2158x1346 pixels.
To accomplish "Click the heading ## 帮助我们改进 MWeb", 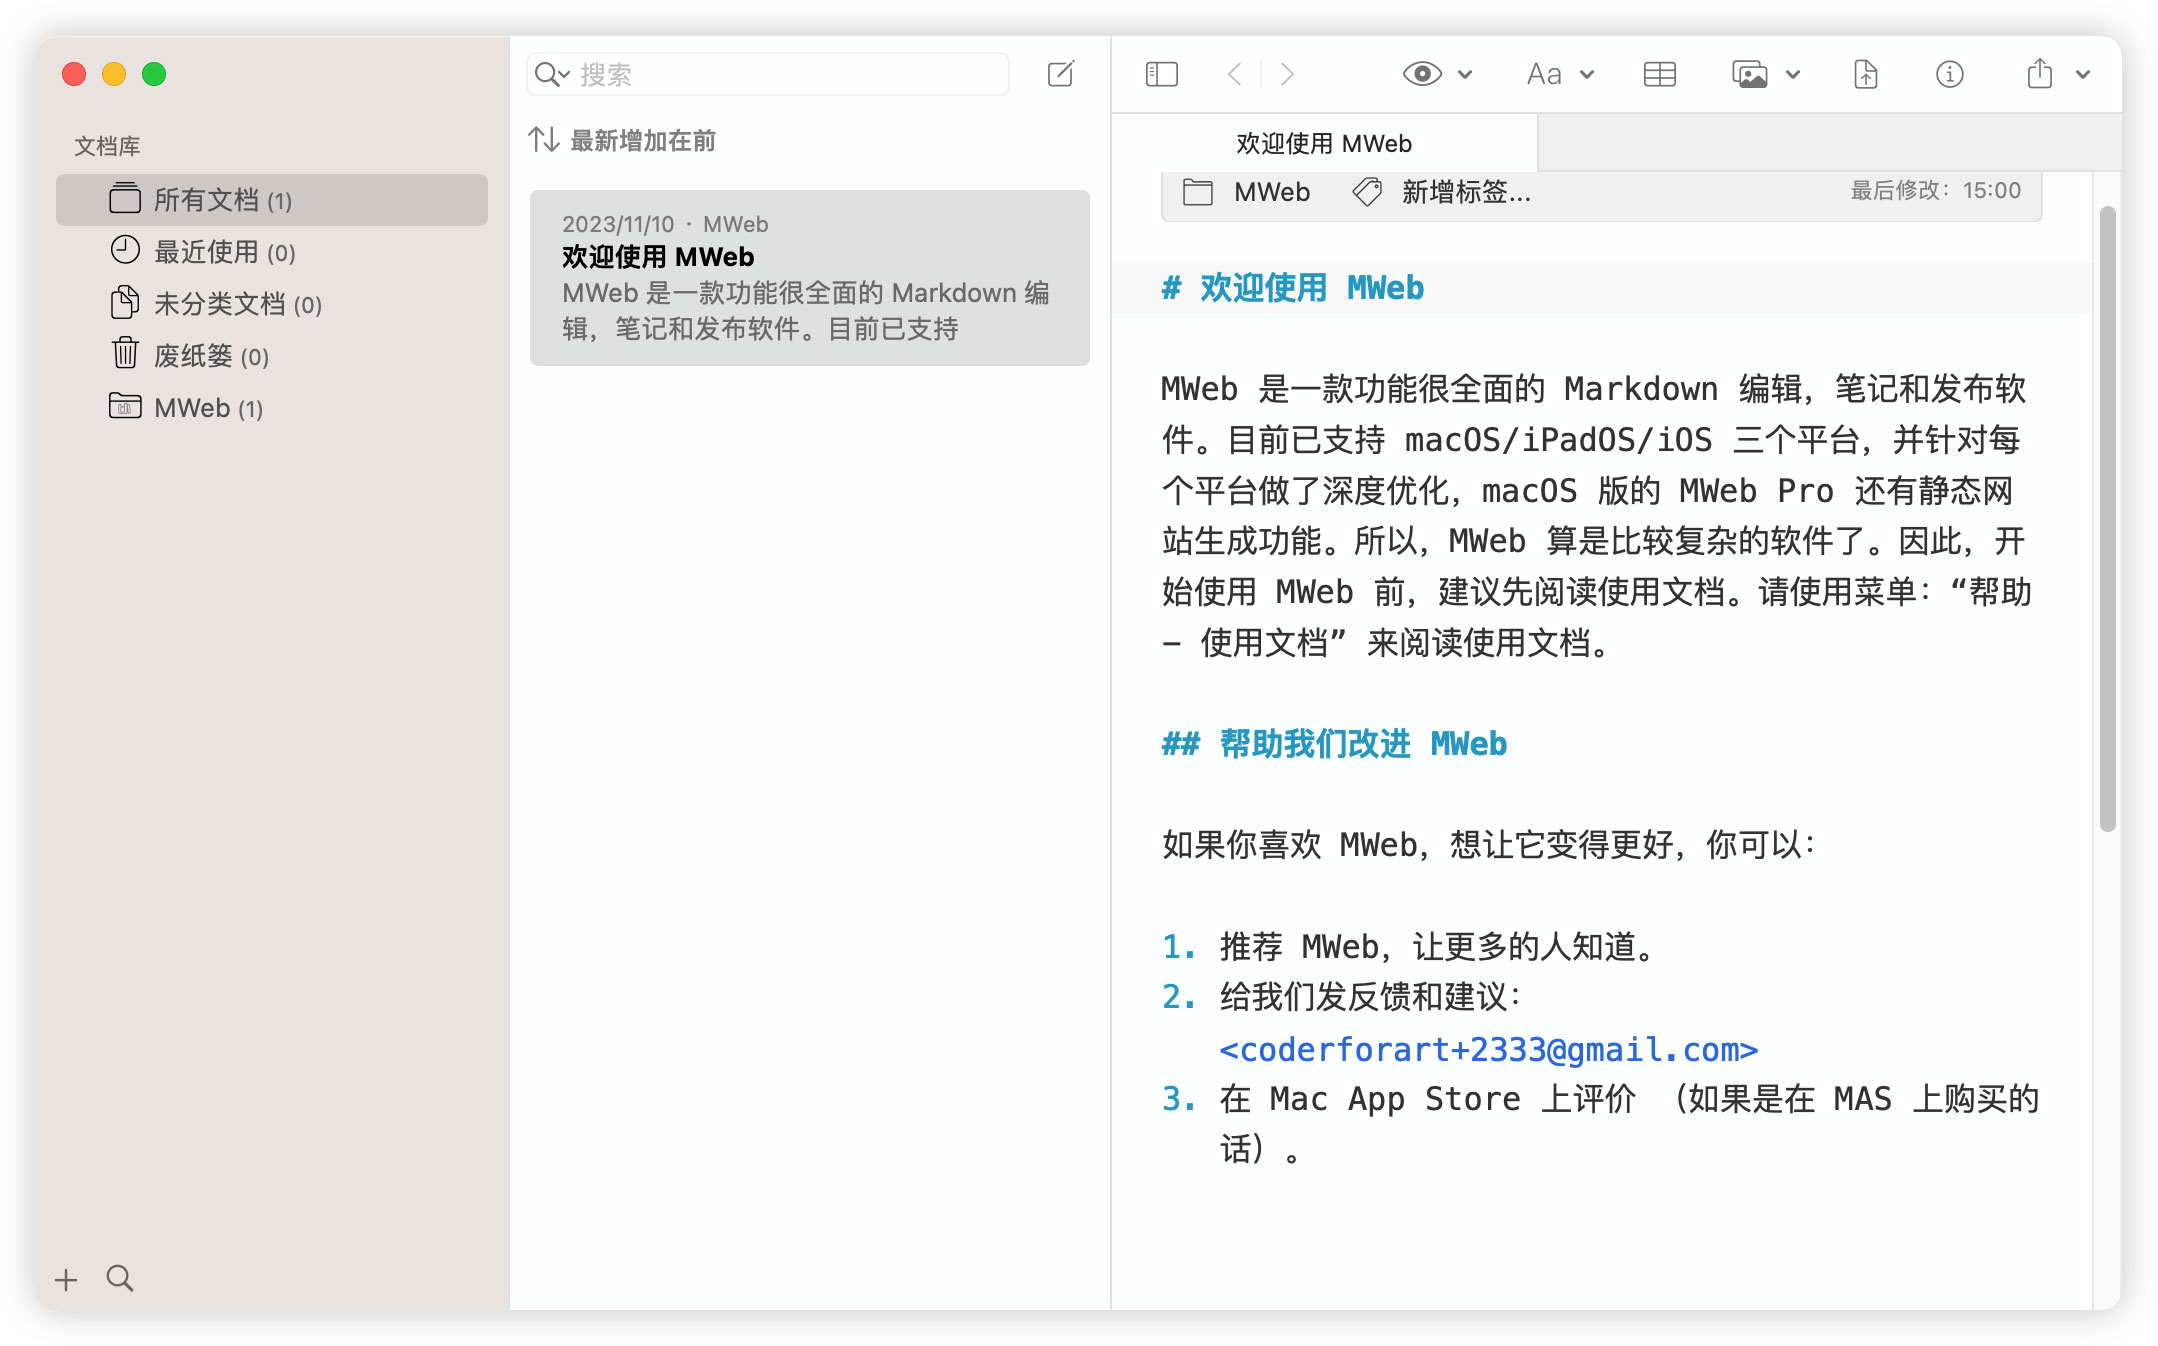I will (x=1334, y=744).
